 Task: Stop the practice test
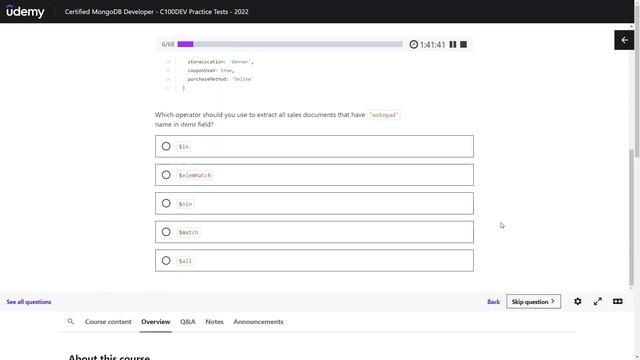click(x=463, y=44)
